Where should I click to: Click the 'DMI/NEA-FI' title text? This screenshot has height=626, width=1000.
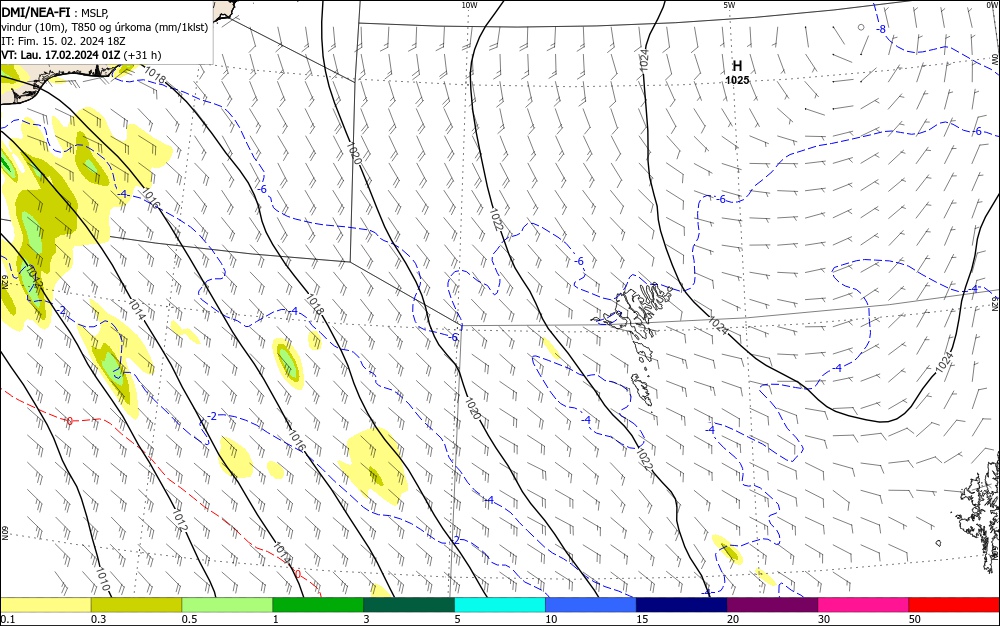(36, 11)
